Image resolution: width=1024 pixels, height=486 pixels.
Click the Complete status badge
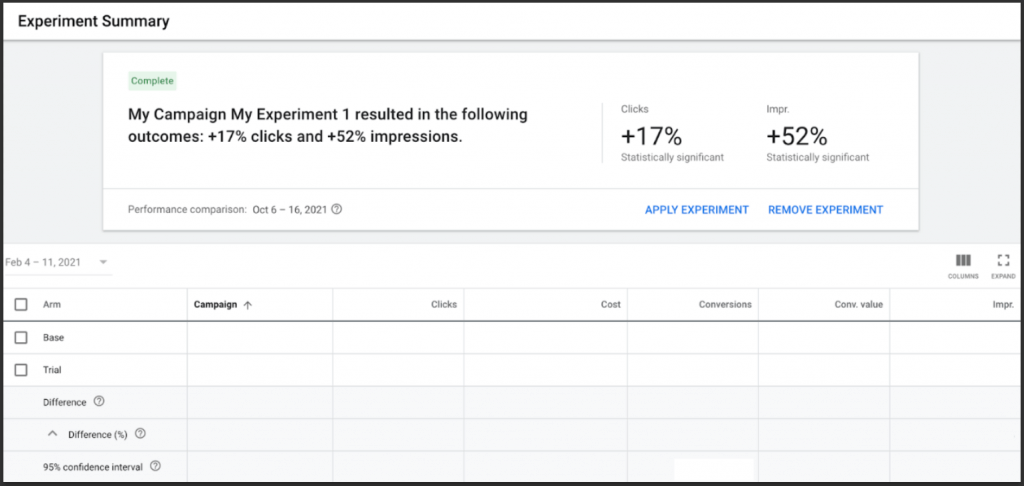pyautogui.click(x=152, y=81)
